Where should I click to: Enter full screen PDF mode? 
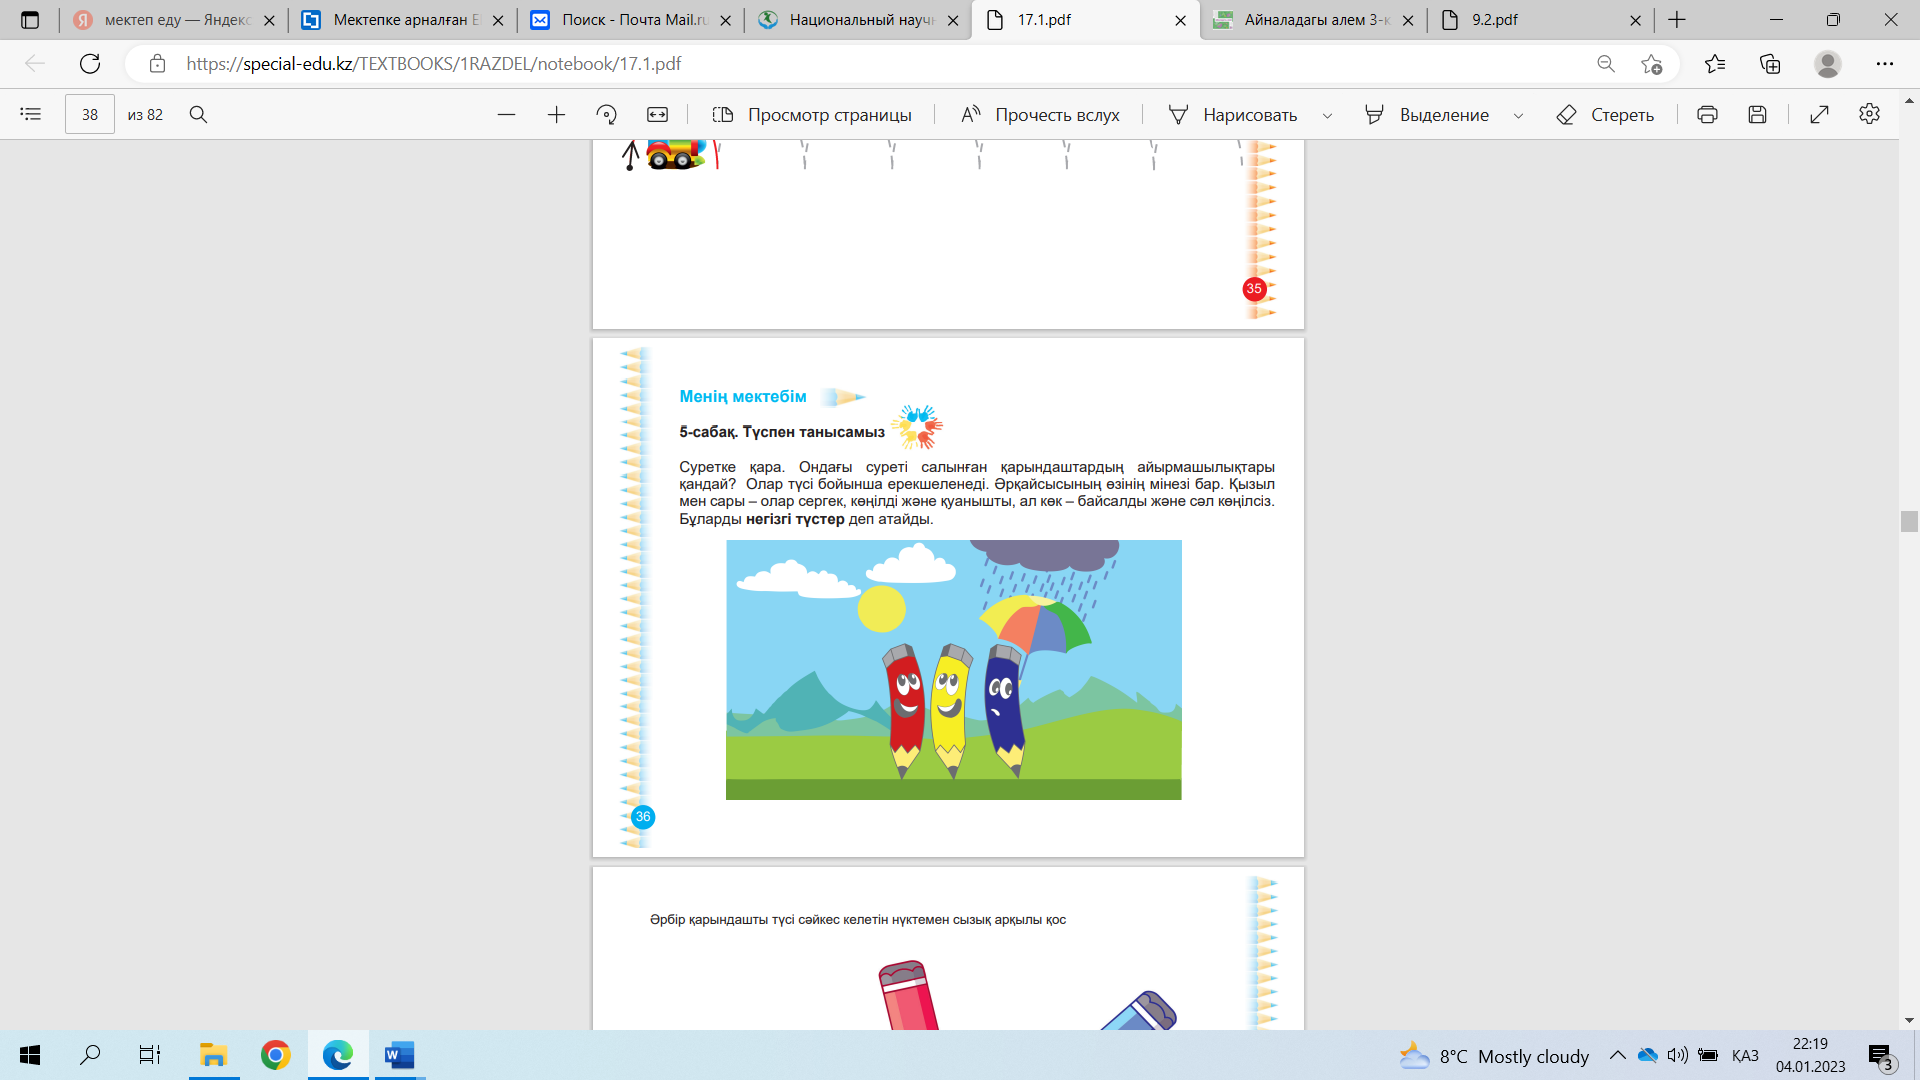(x=1819, y=114)
